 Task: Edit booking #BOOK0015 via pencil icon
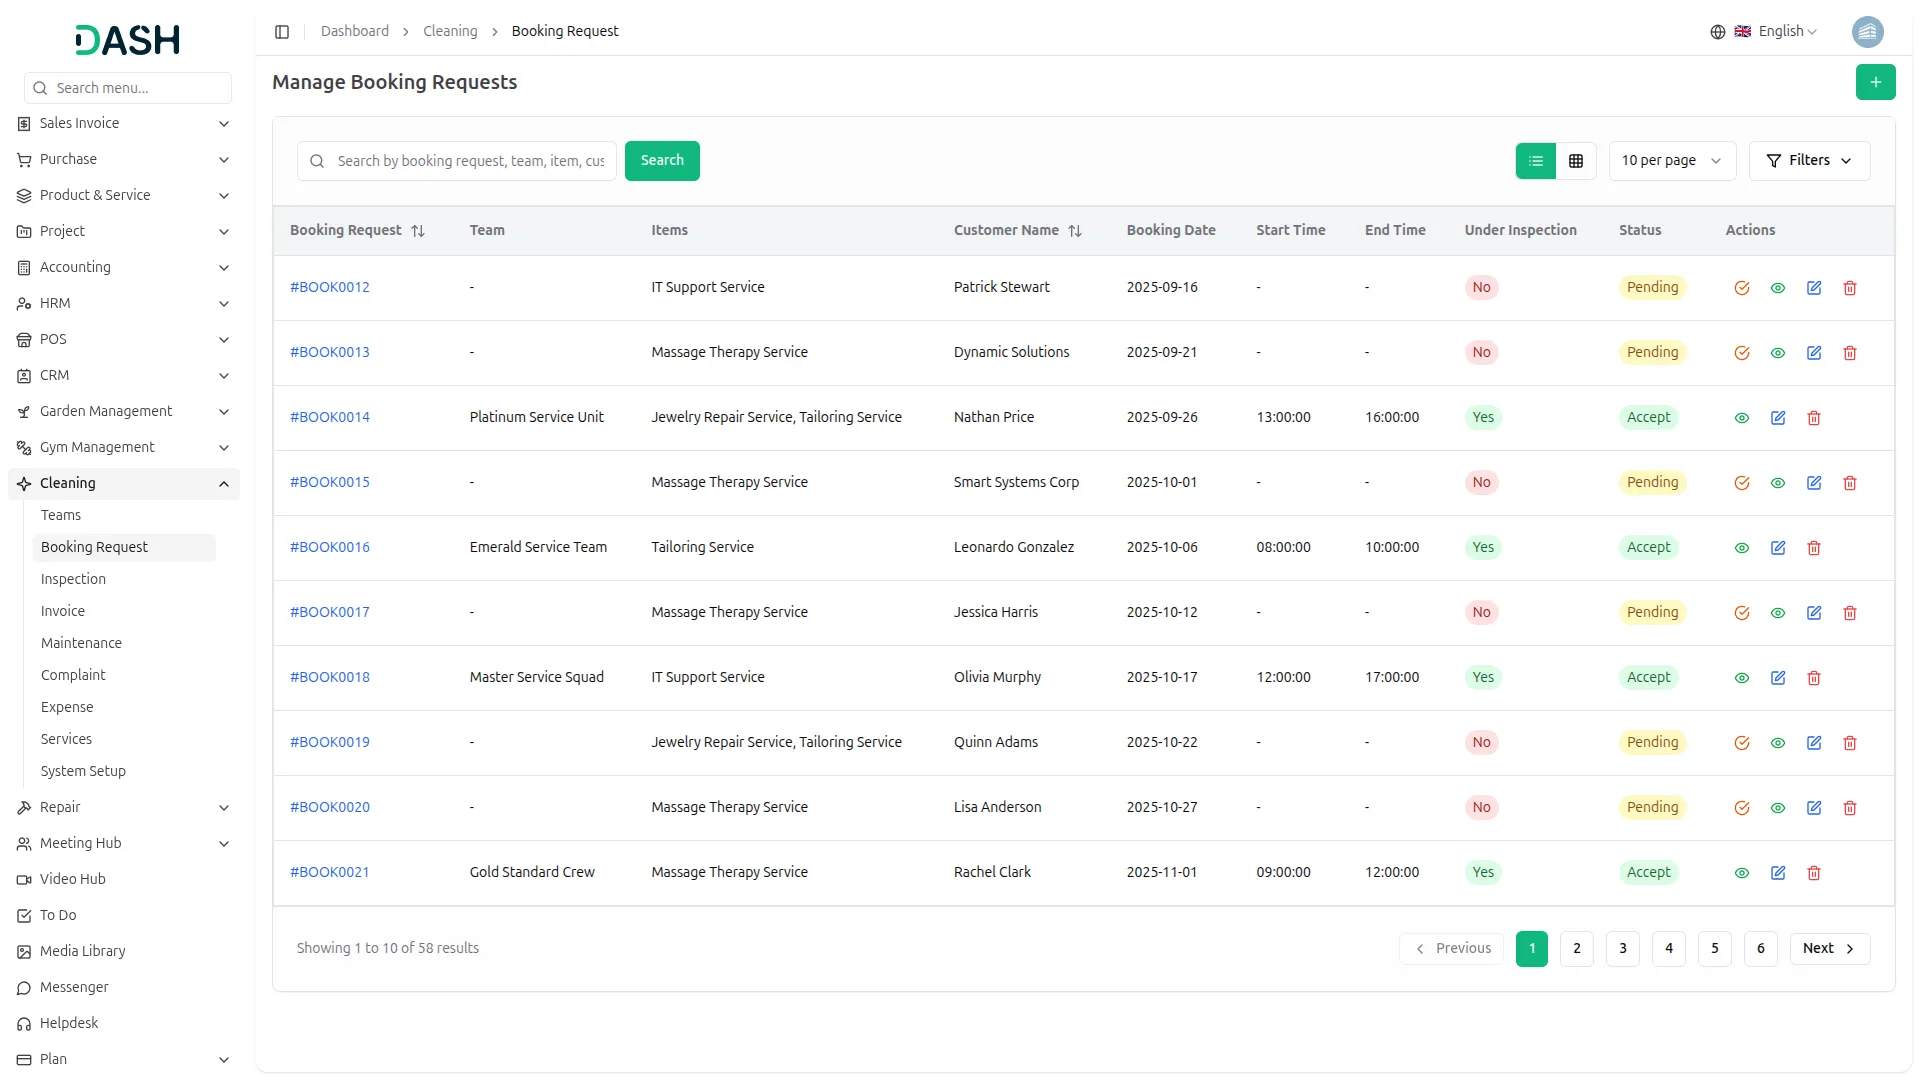point(1814,483)
